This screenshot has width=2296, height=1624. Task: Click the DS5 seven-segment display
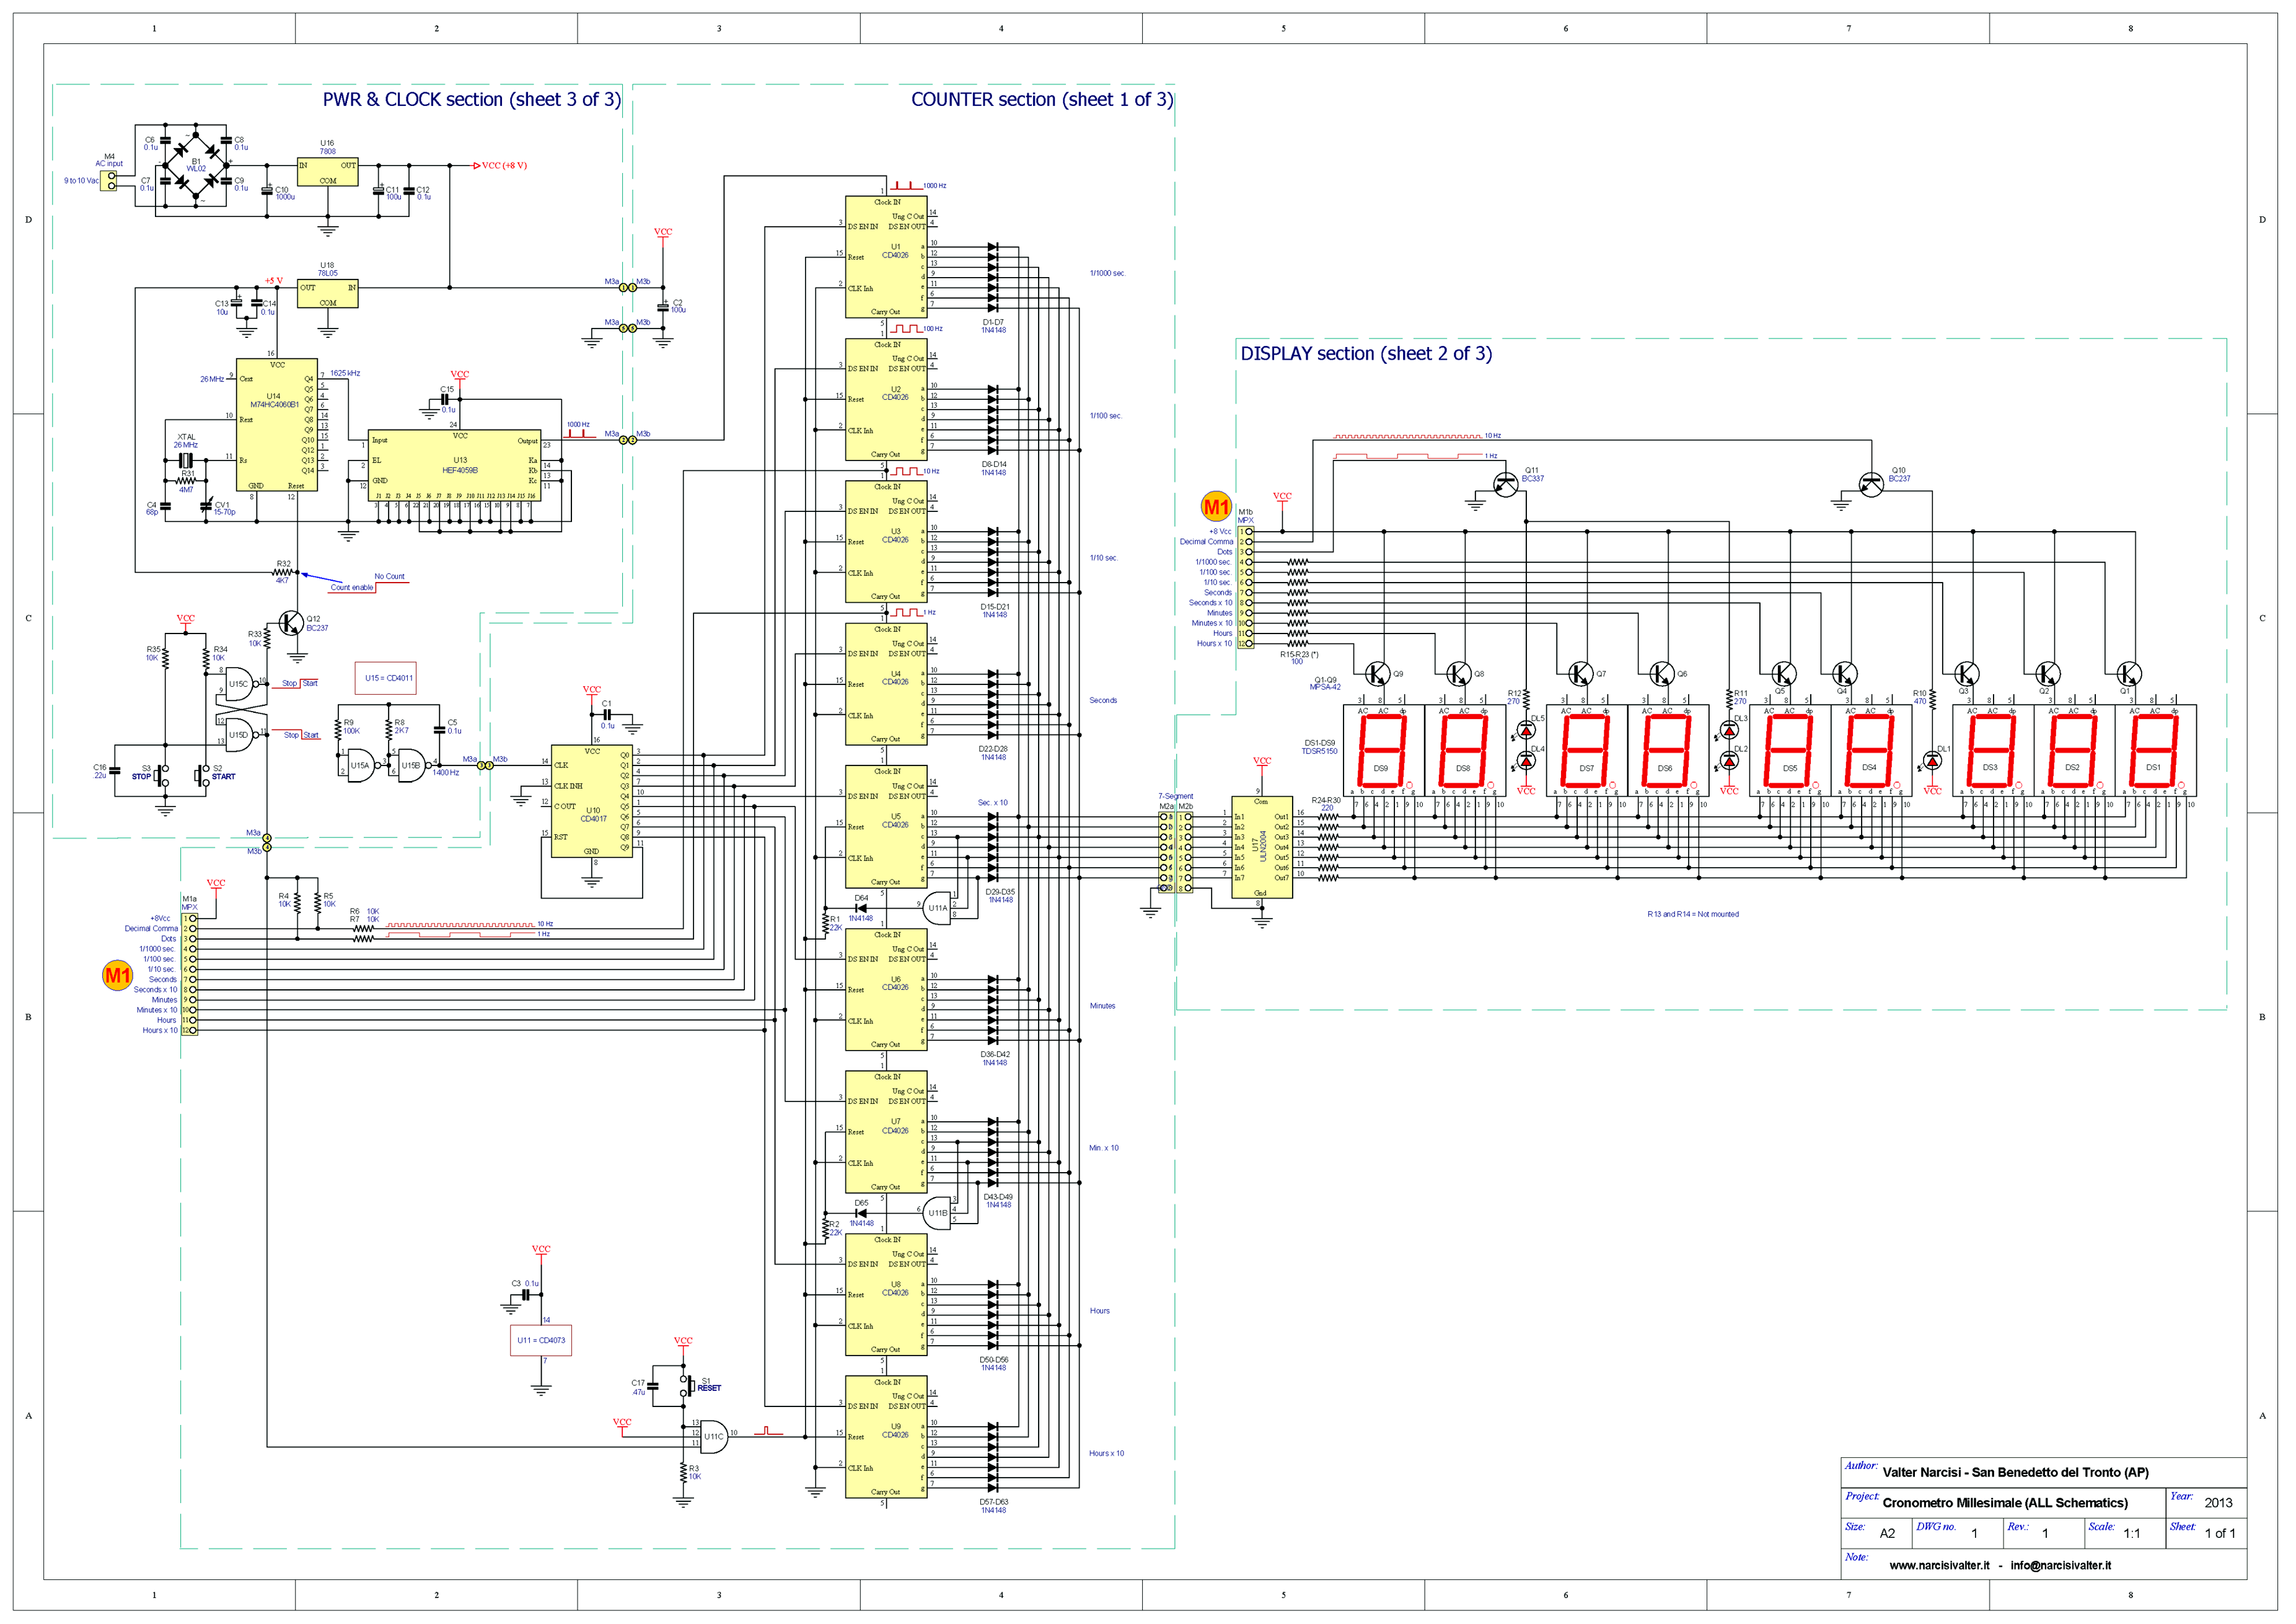[1790, 751]
